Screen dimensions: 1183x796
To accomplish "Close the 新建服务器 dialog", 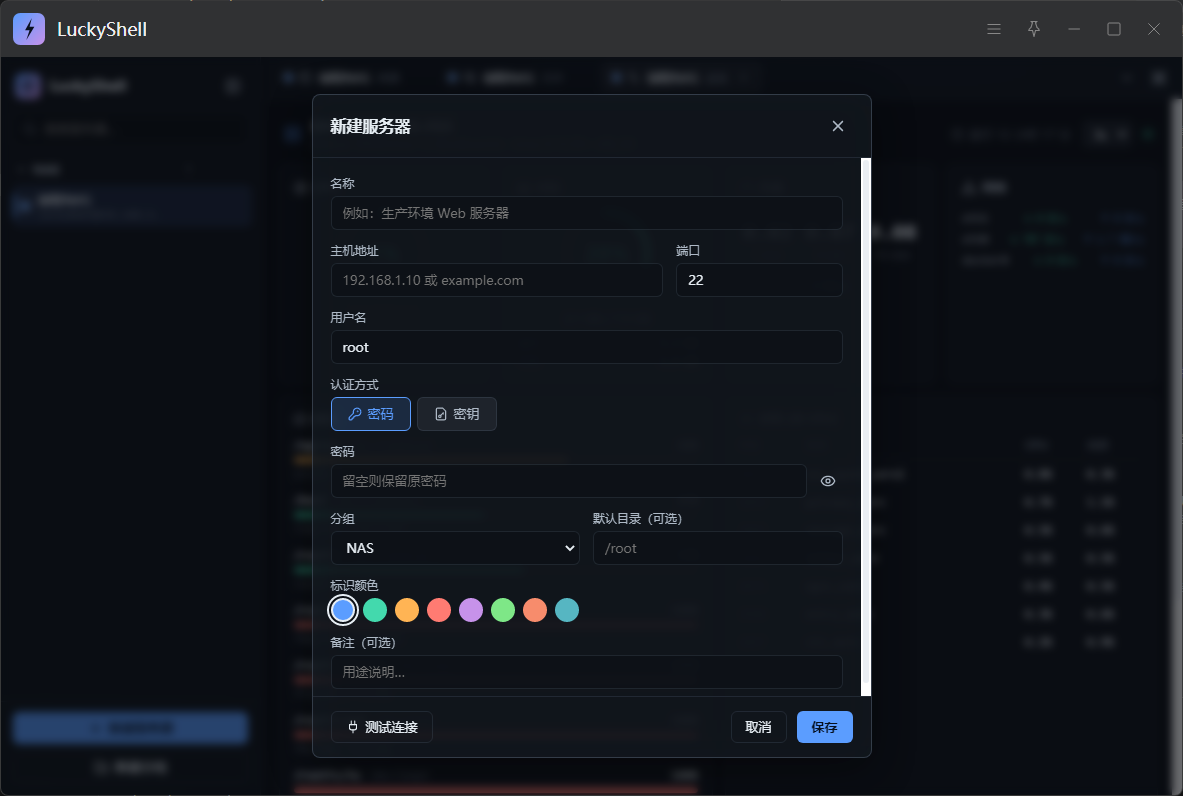I will pyautogui.click(x=837, y=126).
